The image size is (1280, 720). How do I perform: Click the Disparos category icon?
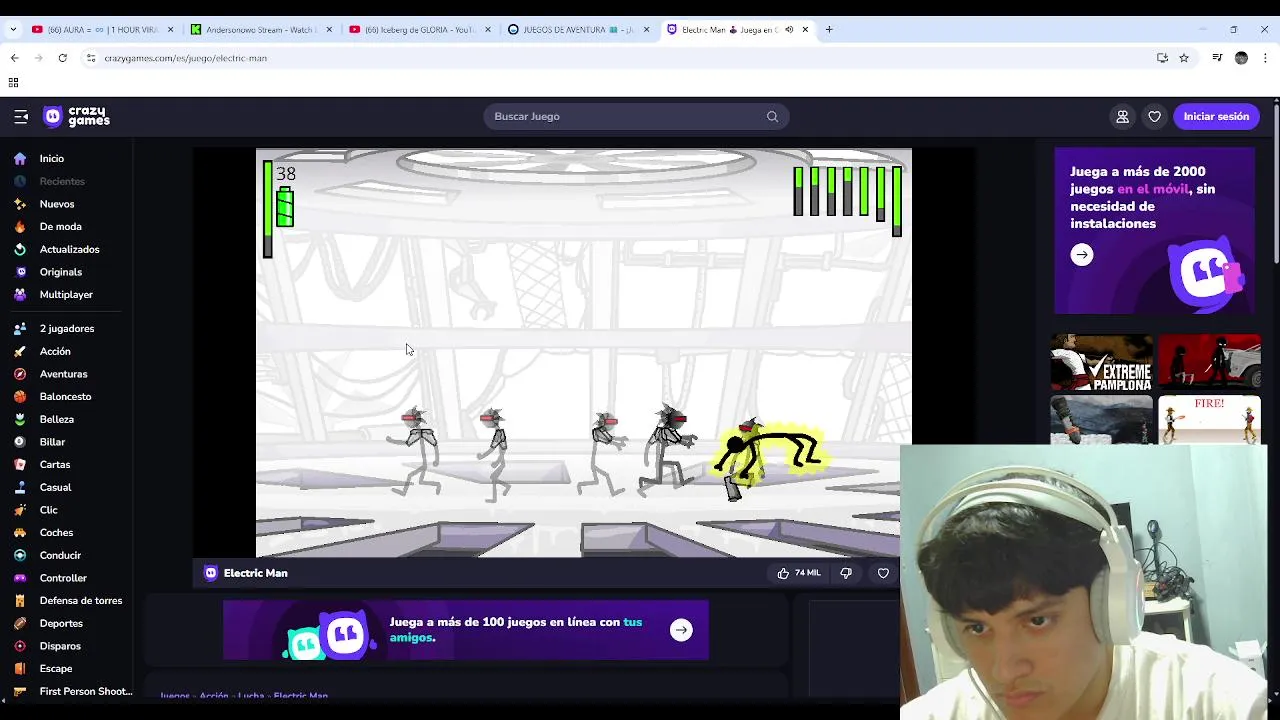[x=20, y=646]
